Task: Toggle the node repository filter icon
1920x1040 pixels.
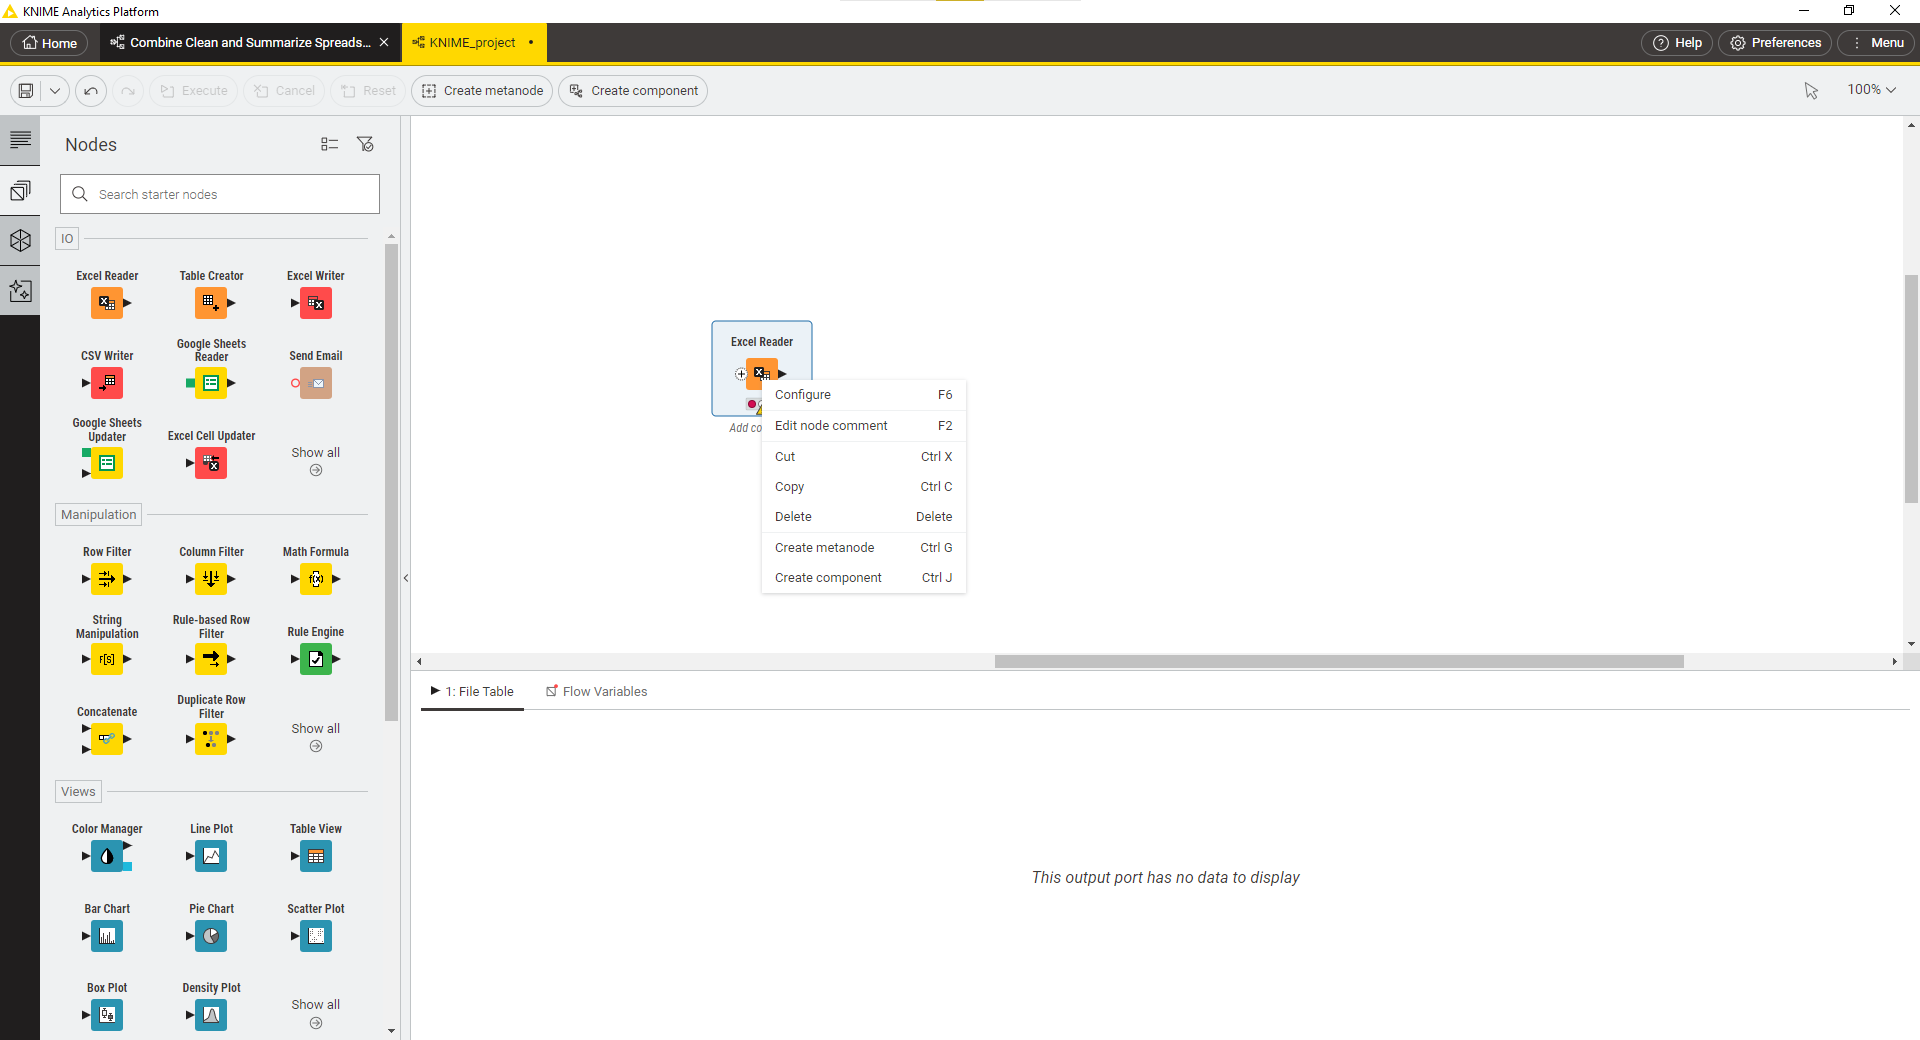Action: (366, 144)
